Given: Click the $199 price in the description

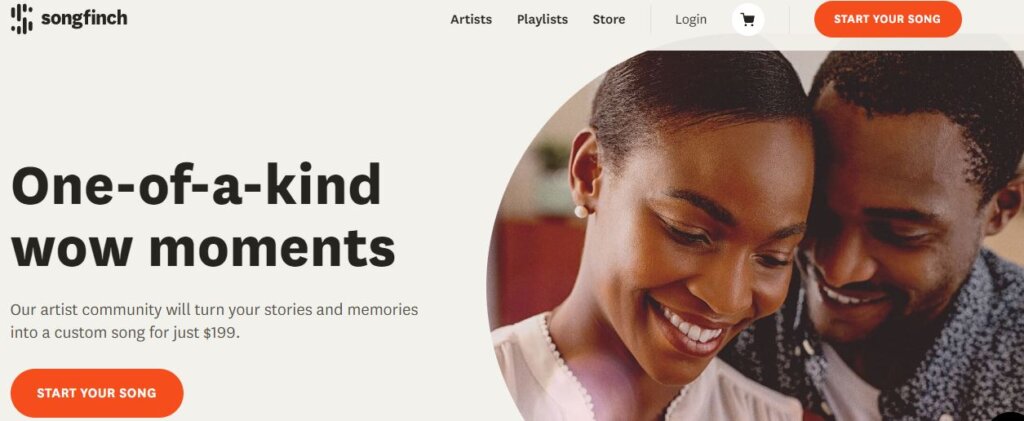Looking at the screenshot, I should coord(221,333).
